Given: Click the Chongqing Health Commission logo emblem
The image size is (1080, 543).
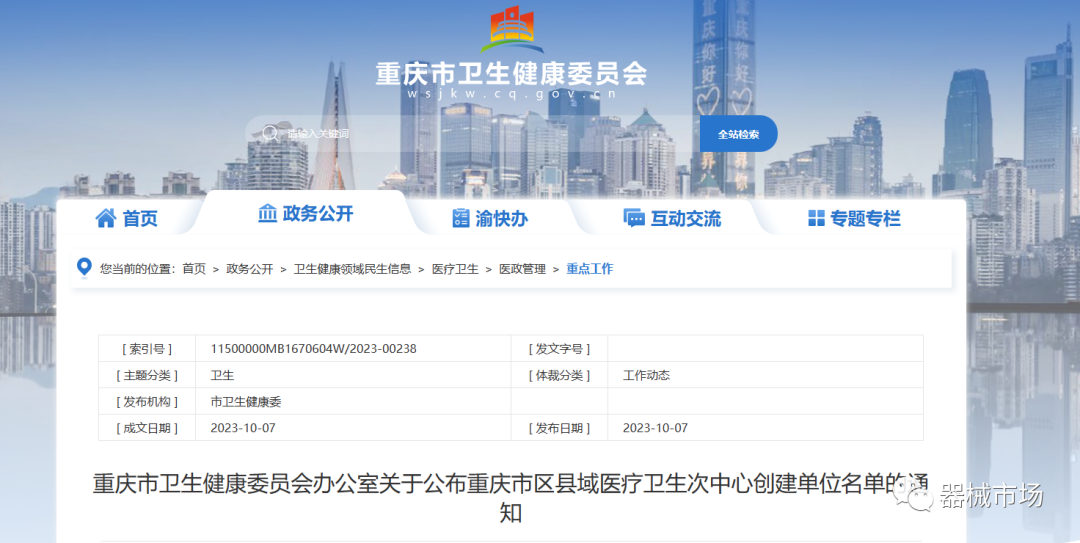Looking at the screenshot, I should point(511,30).
